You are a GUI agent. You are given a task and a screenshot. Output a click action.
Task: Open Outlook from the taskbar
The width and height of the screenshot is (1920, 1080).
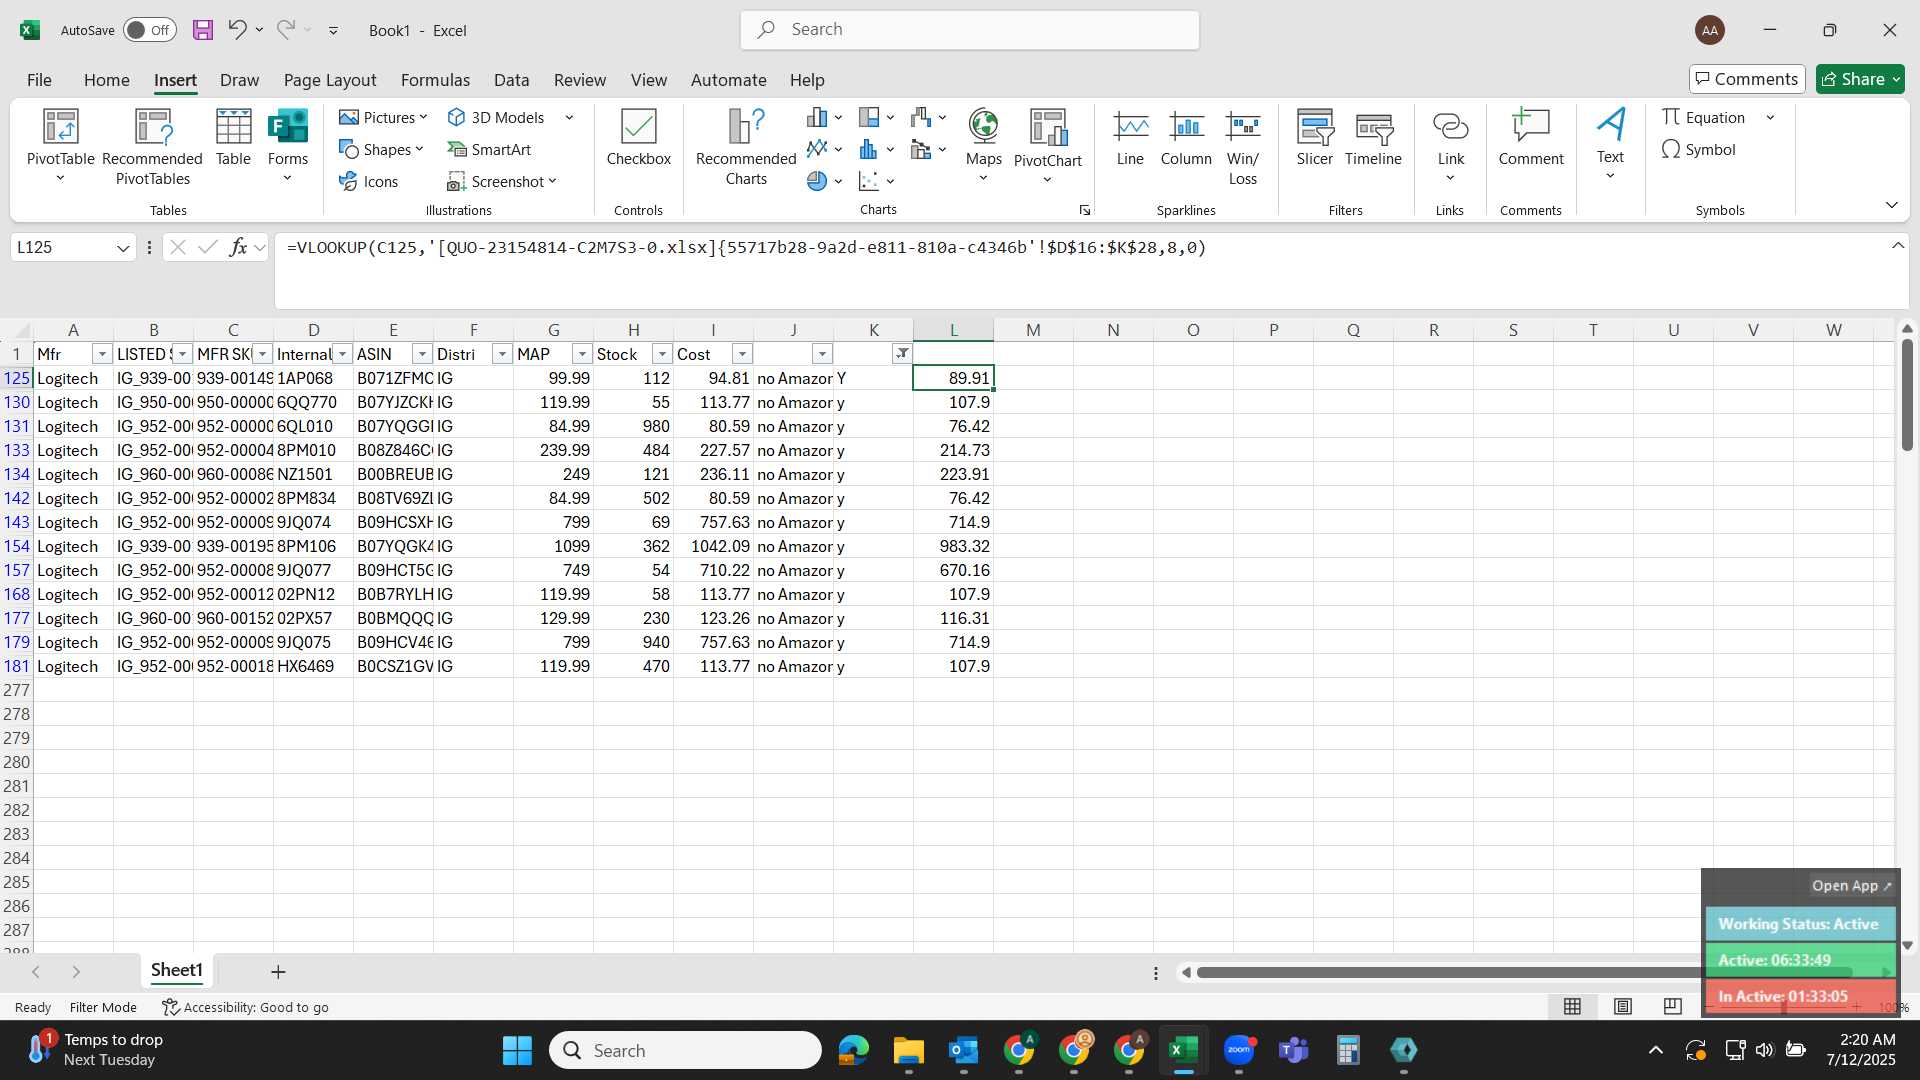click(x=963, y=1050)
